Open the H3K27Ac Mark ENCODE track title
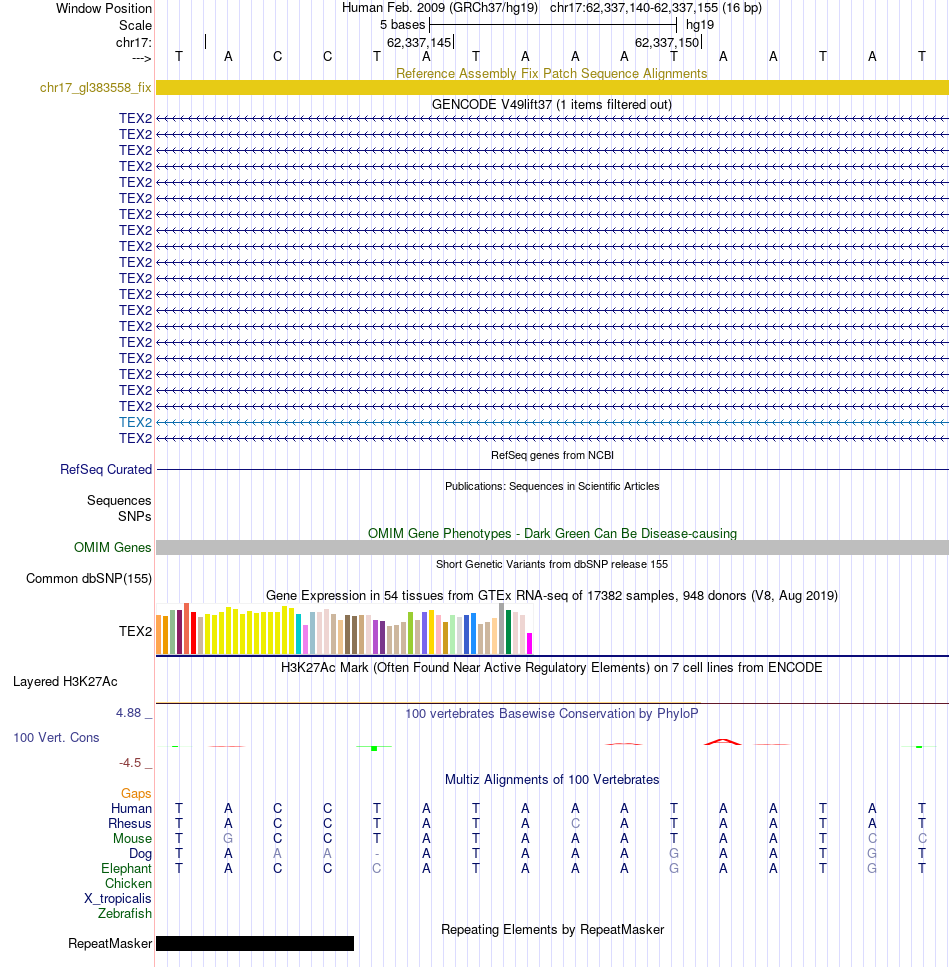Viewport: 950px width, 967px height. pyautogui.click(x=551, y=668)
